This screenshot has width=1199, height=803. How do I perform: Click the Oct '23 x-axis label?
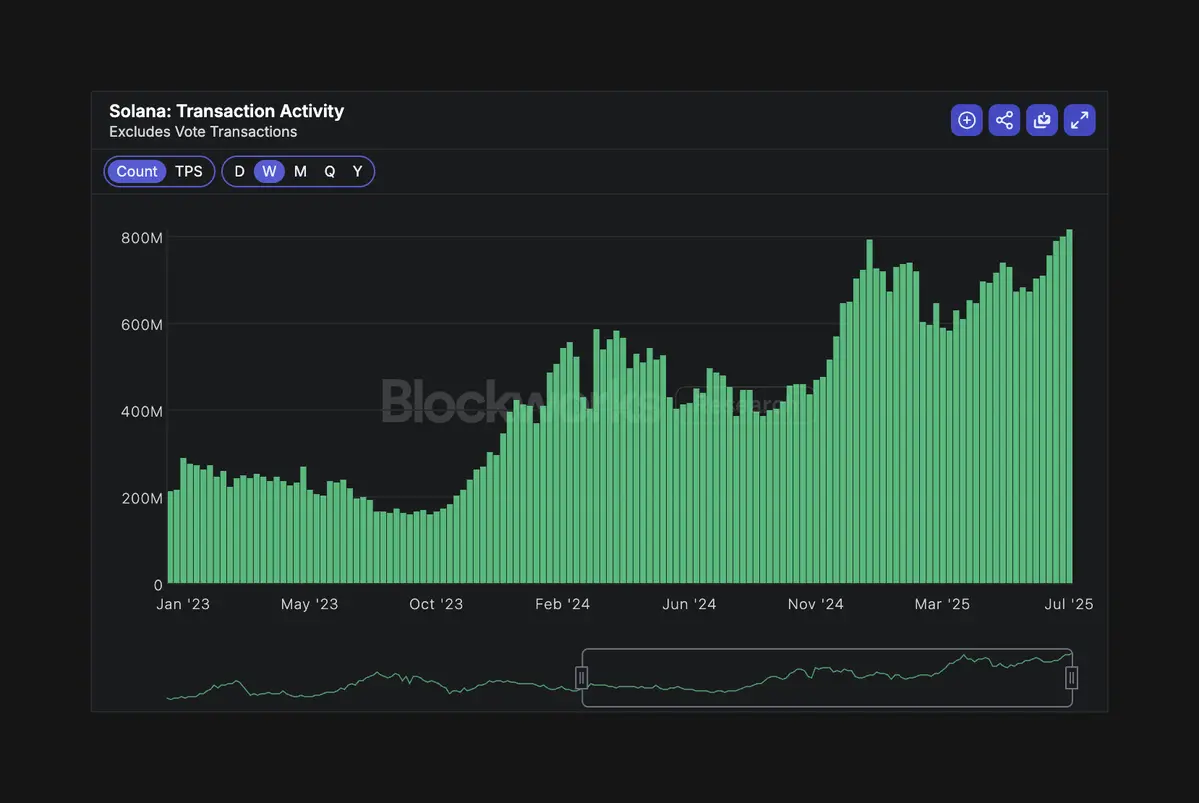(x=436, y=604)
